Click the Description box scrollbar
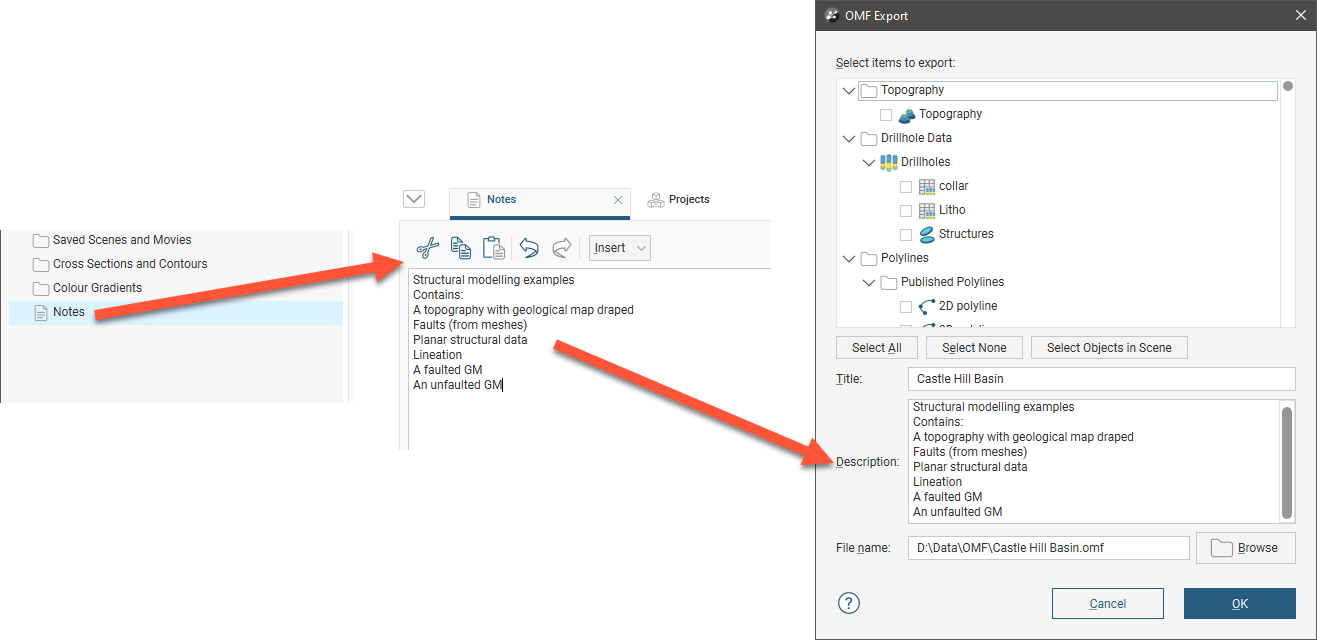 click(1288, 461)
